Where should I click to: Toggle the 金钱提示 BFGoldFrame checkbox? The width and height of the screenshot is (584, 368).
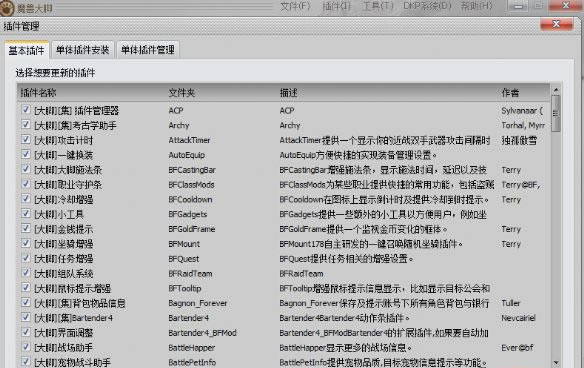coord(25,228)
